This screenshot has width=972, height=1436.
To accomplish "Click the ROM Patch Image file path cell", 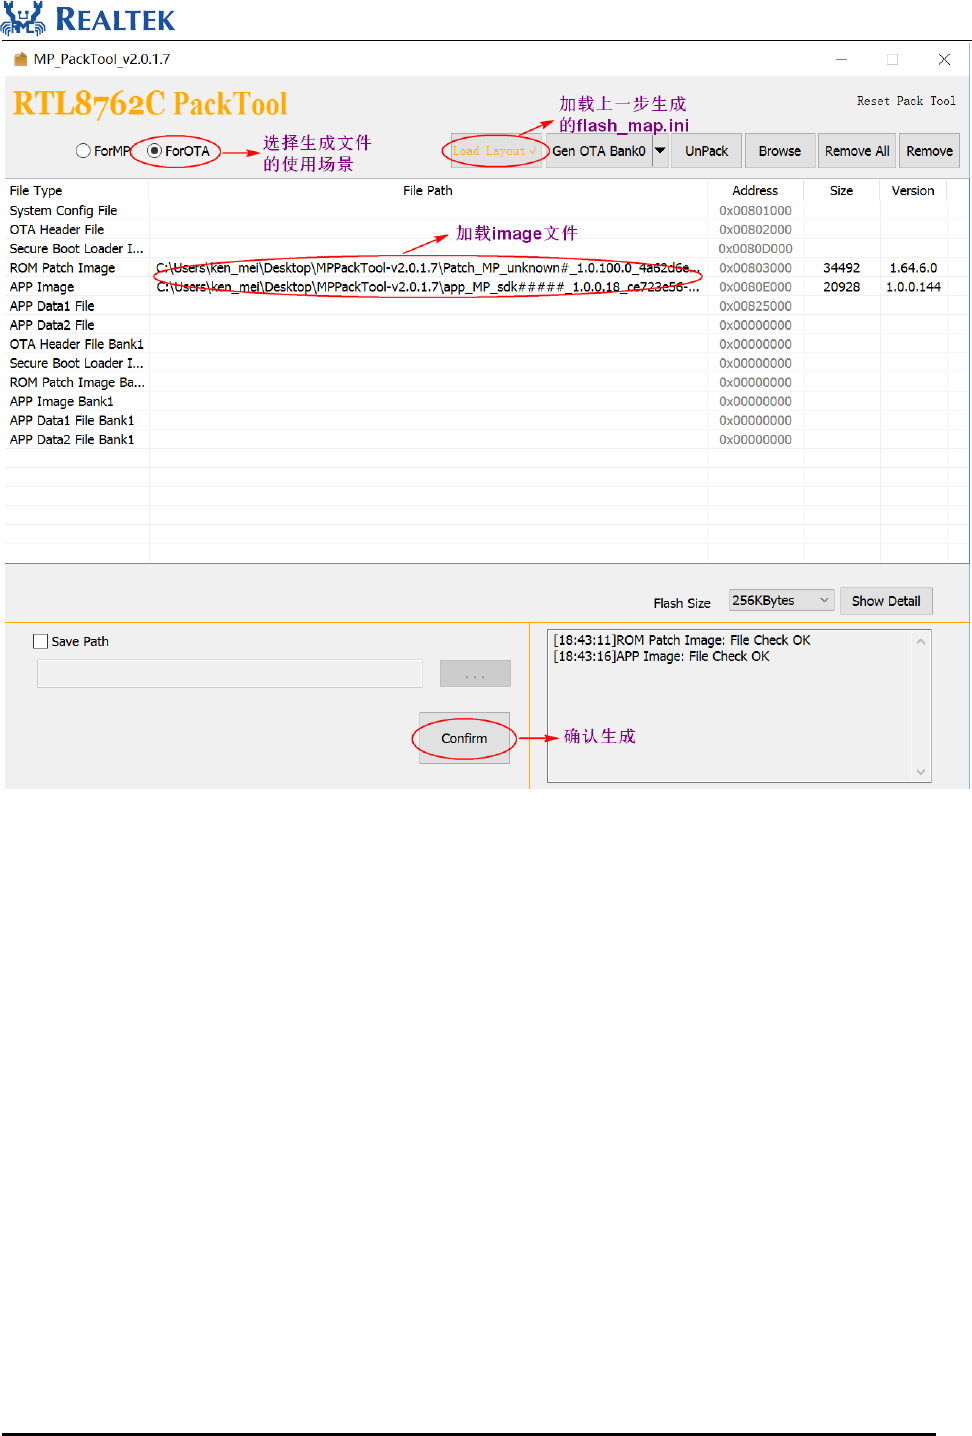I will point(428,268).
